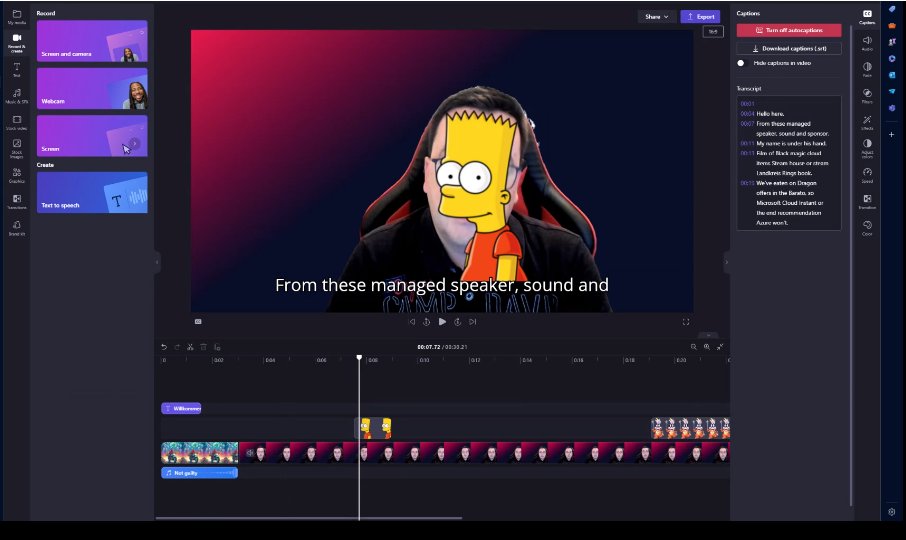Select the colorful intro video clip
Image resolution: width=906 pixels, height=540 pixels.
199,453
